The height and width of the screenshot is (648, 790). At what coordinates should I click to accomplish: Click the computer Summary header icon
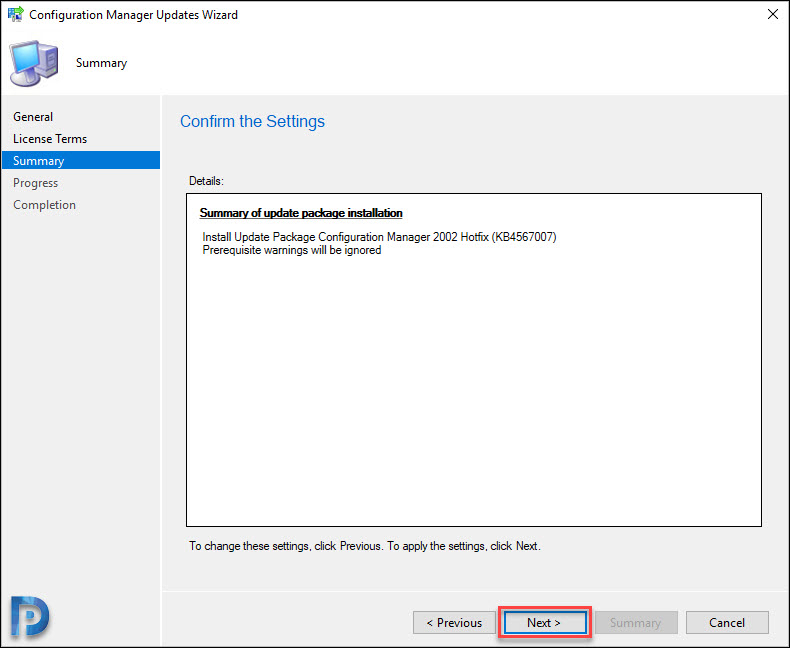pos(34,63)
